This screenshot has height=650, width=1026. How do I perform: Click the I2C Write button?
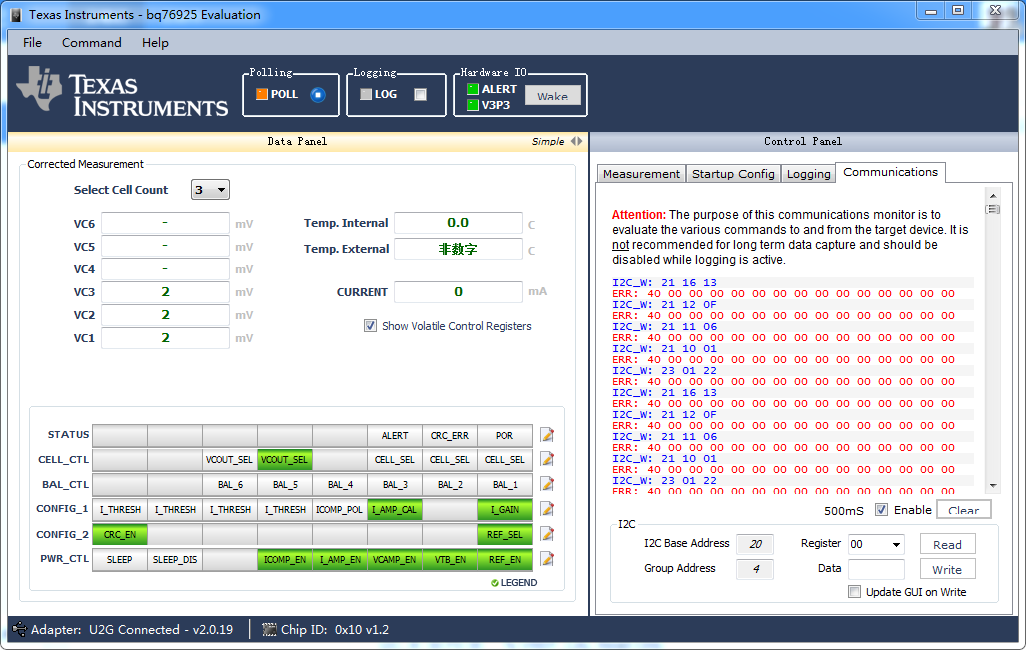tap(947, 569)
